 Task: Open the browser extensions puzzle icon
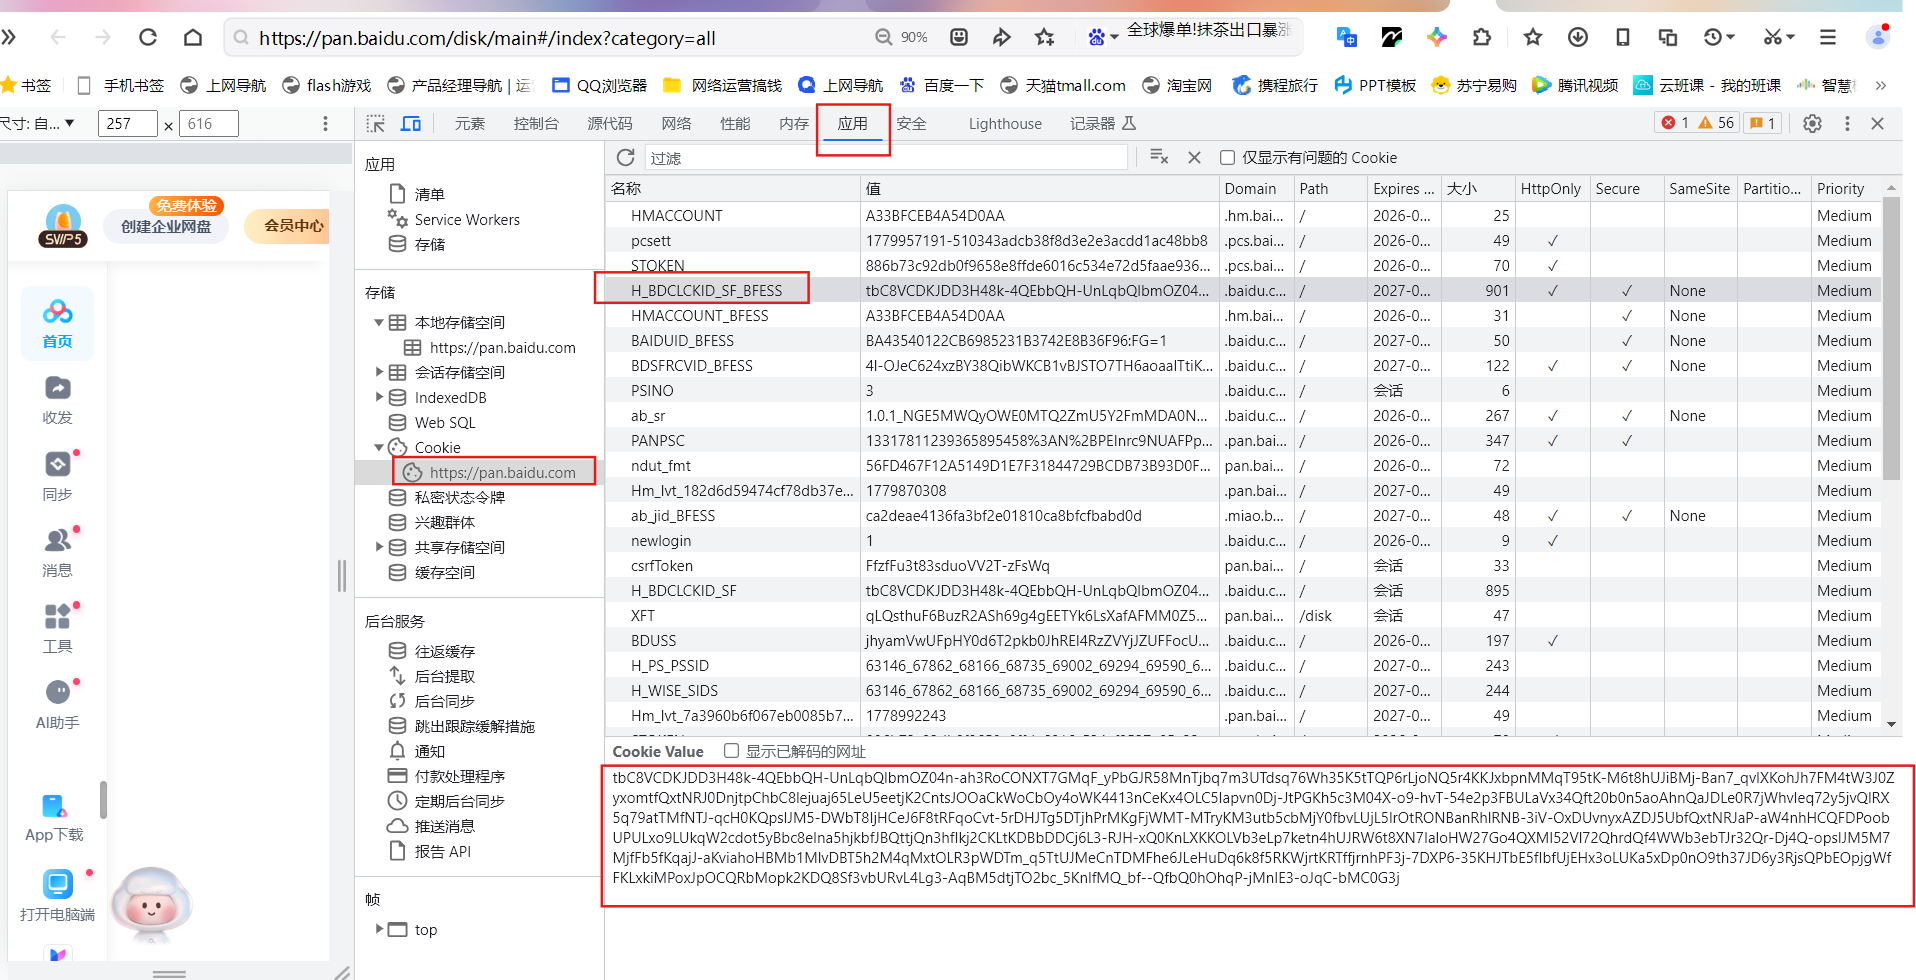click(x=1482, y=37)
